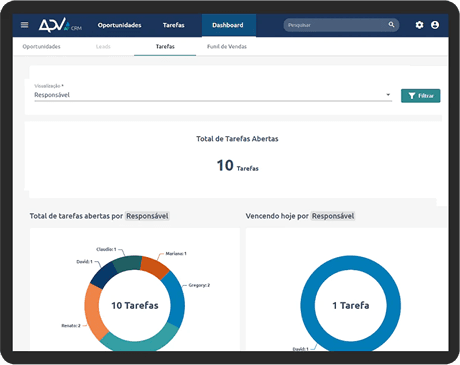Open the settings gear icon
Image resolution: width=460 pixels, height=365 pixels.
(419, 25)
